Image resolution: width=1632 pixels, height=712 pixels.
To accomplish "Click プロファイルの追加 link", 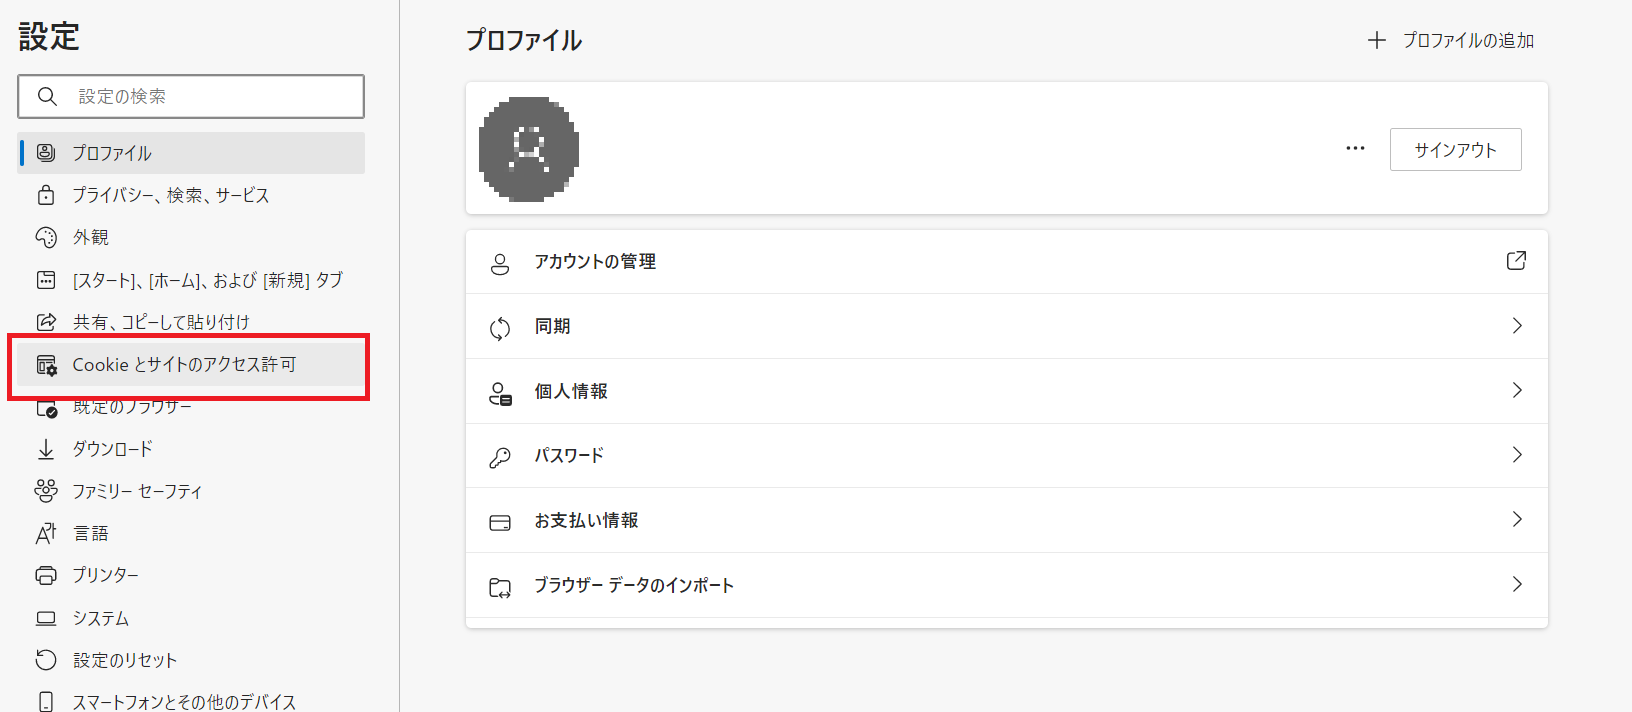I will click(x=1451, y=40).
